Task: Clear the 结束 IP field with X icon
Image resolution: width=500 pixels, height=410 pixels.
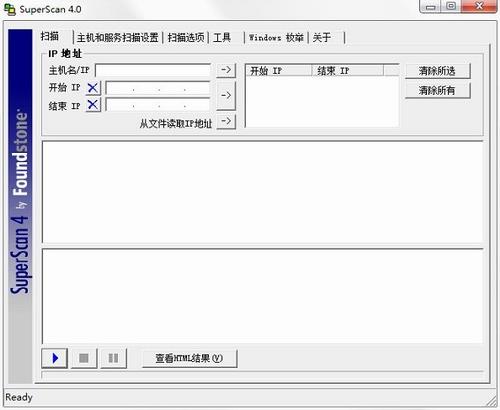Action: point(93,105)
